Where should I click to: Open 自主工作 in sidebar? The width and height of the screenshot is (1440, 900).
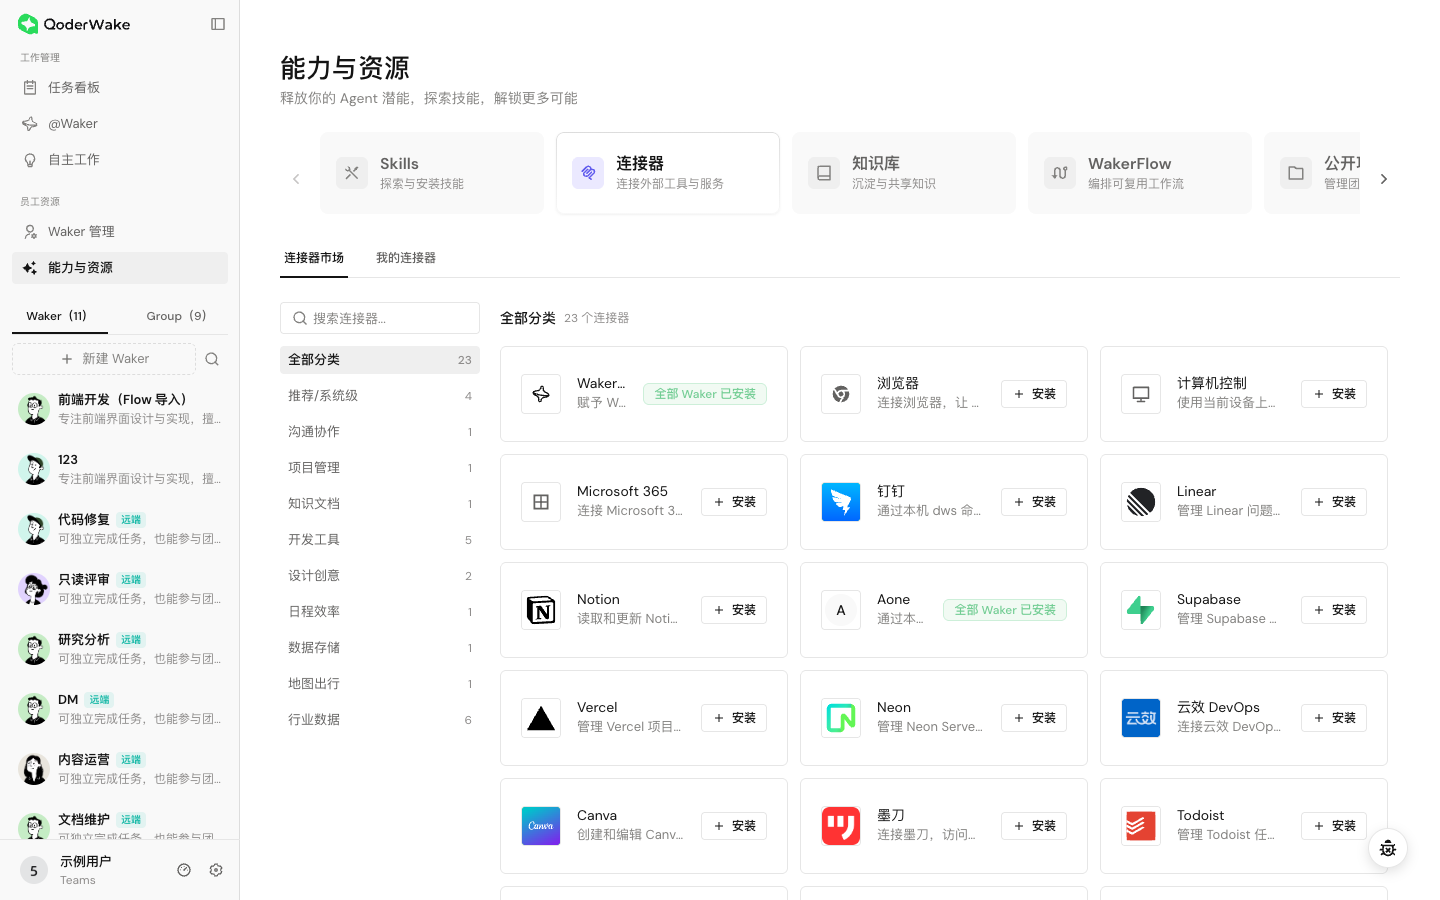120,160
